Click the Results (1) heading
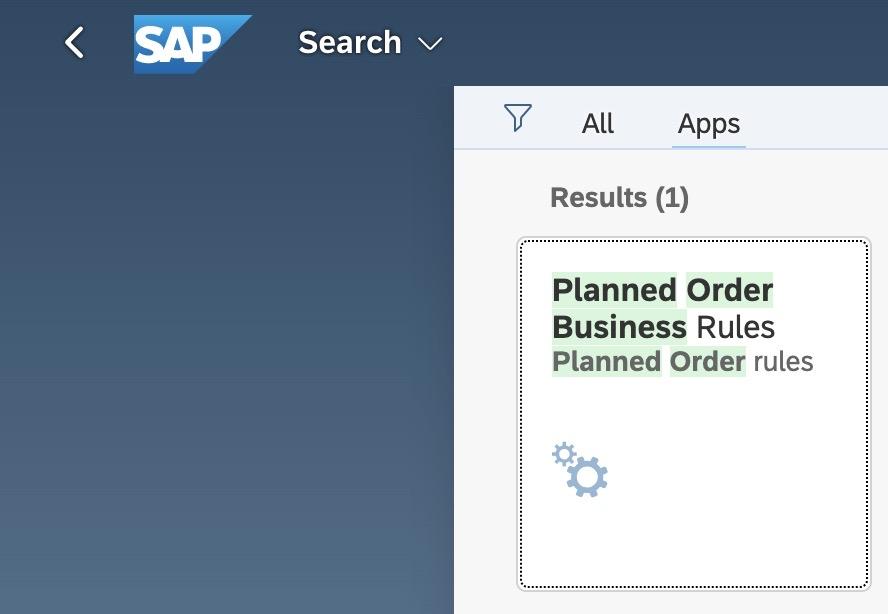 coord(619,197)
